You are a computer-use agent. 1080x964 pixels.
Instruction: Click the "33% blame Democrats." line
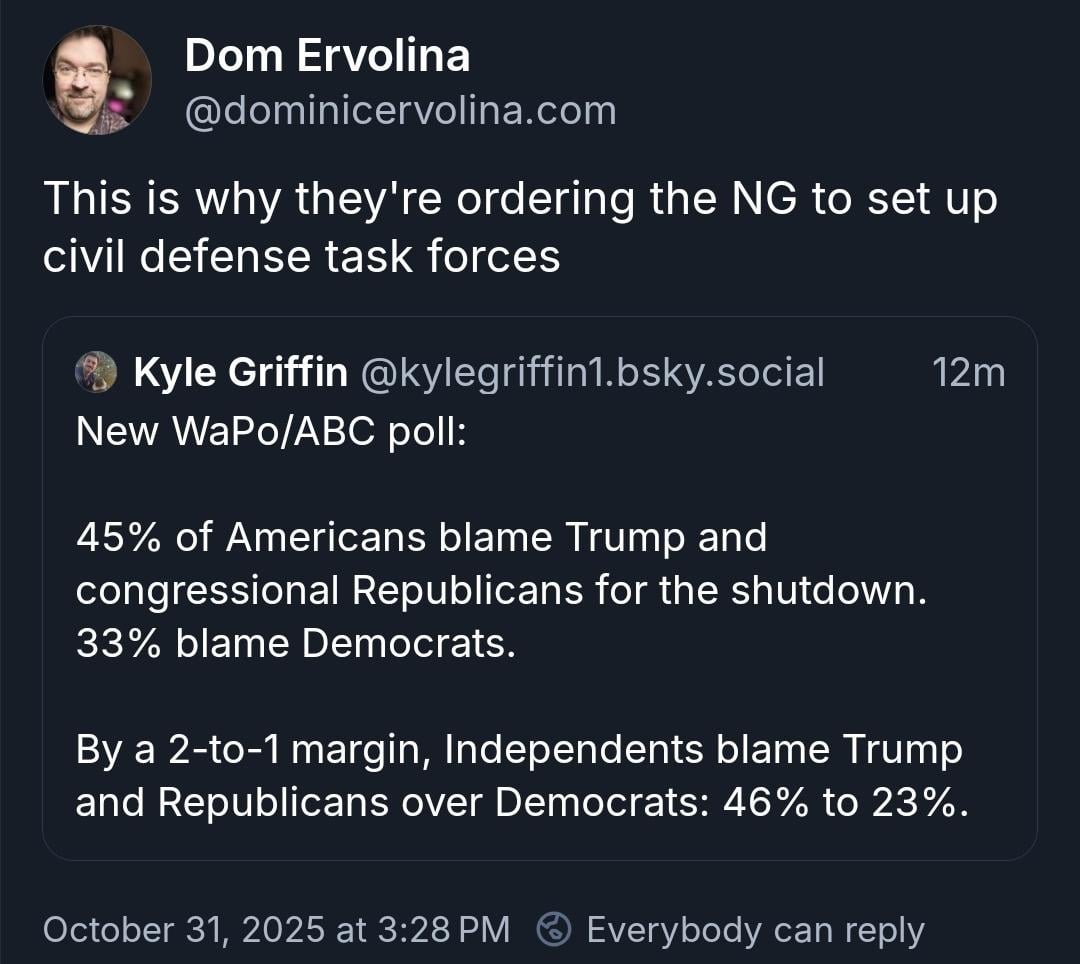(x=296, y=643)
